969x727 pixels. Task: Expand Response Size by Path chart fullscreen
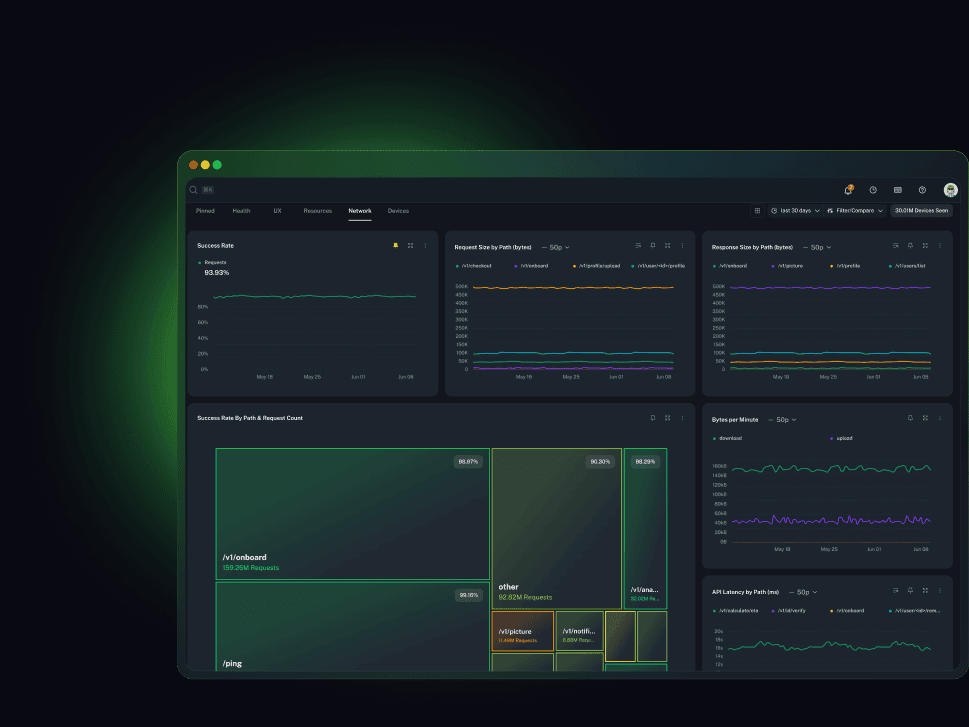[925, 245]
